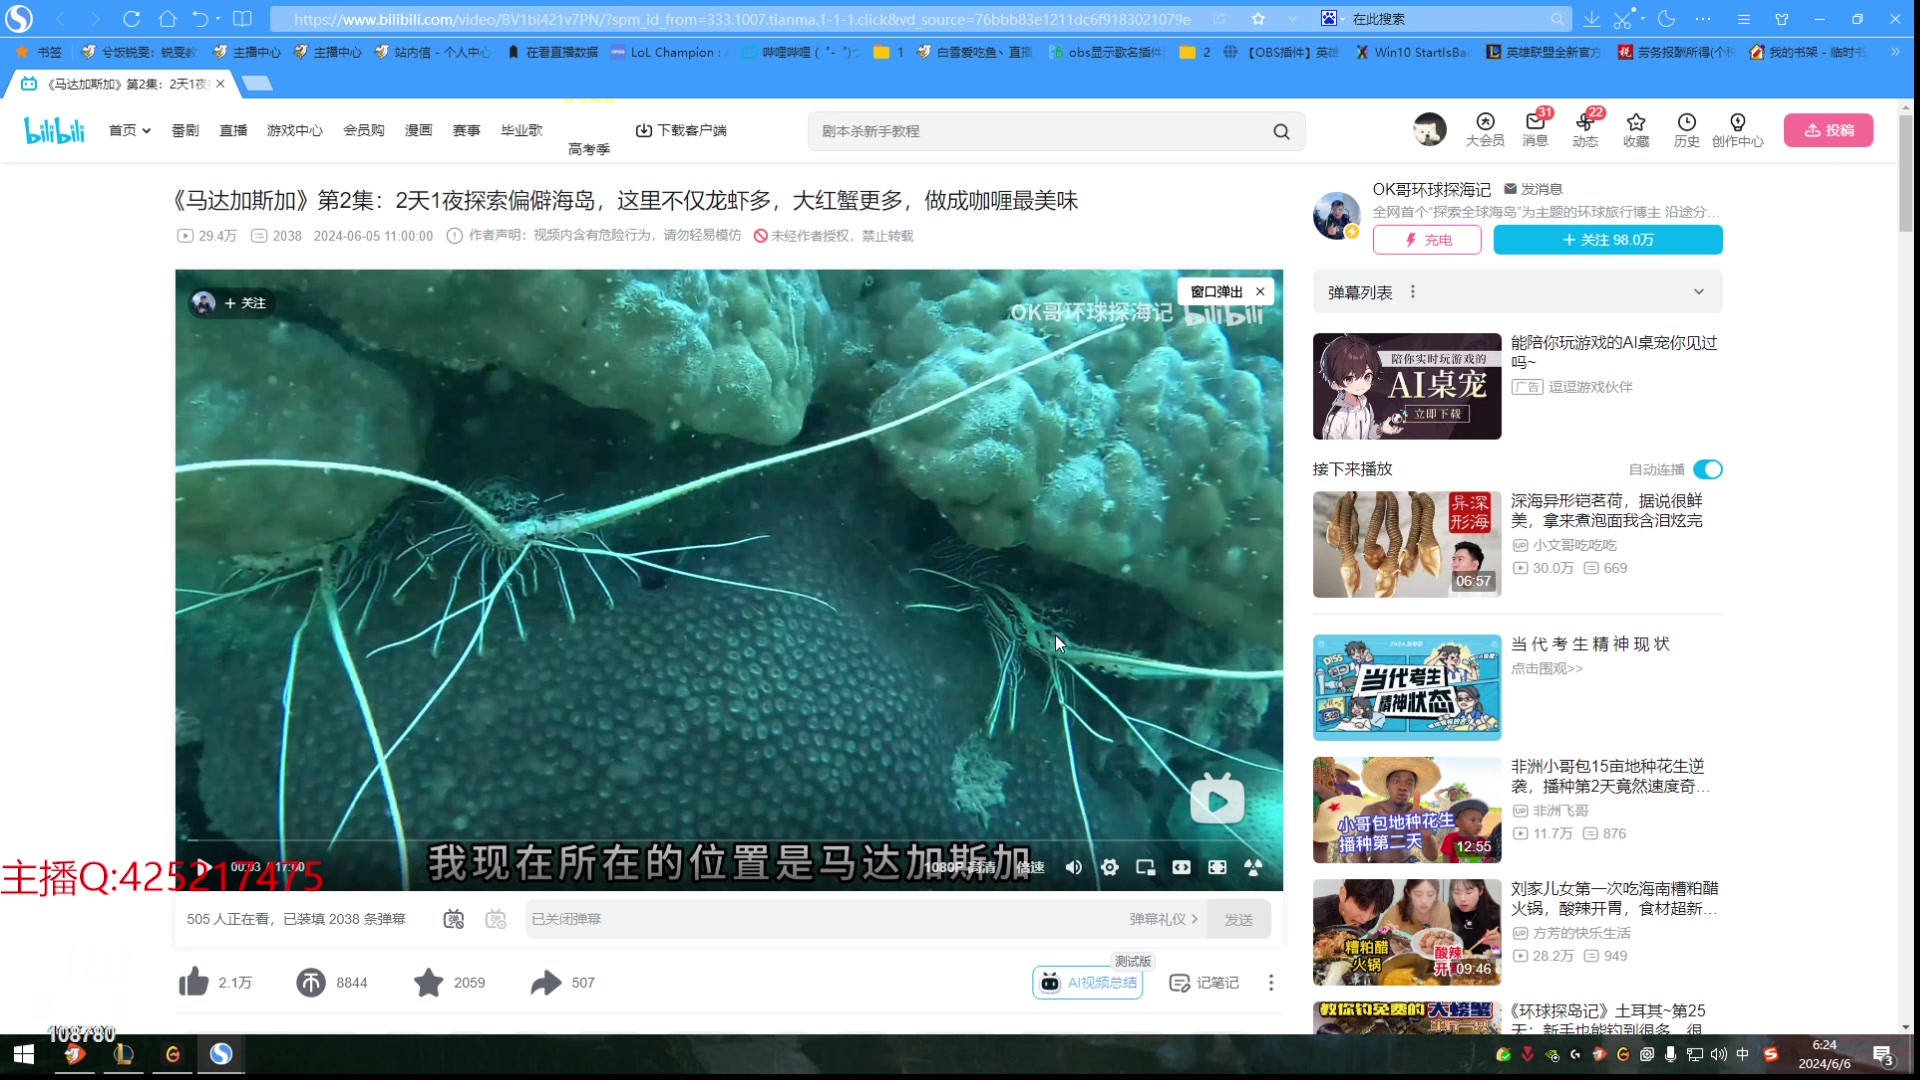Viewport: 1920px width, 1080px height.
Task: Favorite the video with star icon
Action: [429, 983]
